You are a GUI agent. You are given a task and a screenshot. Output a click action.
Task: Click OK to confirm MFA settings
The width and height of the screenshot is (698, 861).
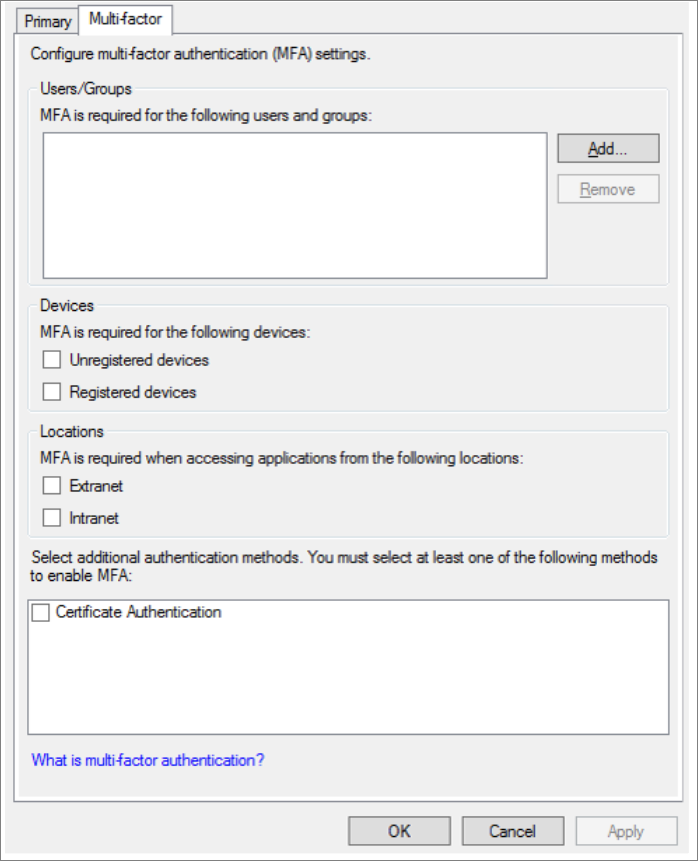pos(399,830)
